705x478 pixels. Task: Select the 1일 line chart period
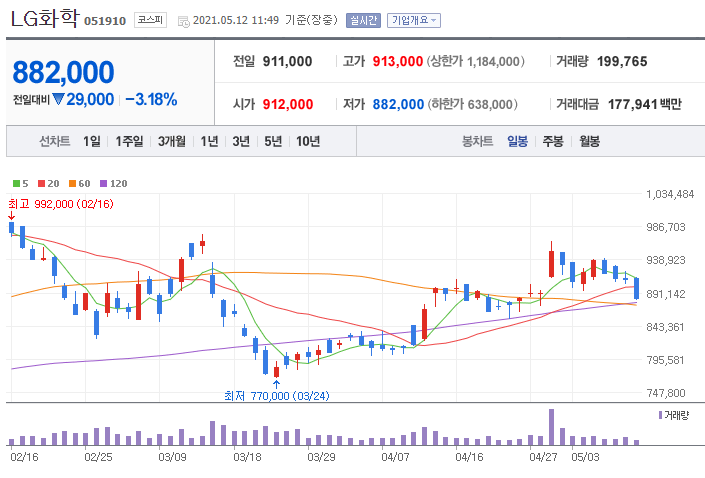pyautogui.click(x=92, y=141)
